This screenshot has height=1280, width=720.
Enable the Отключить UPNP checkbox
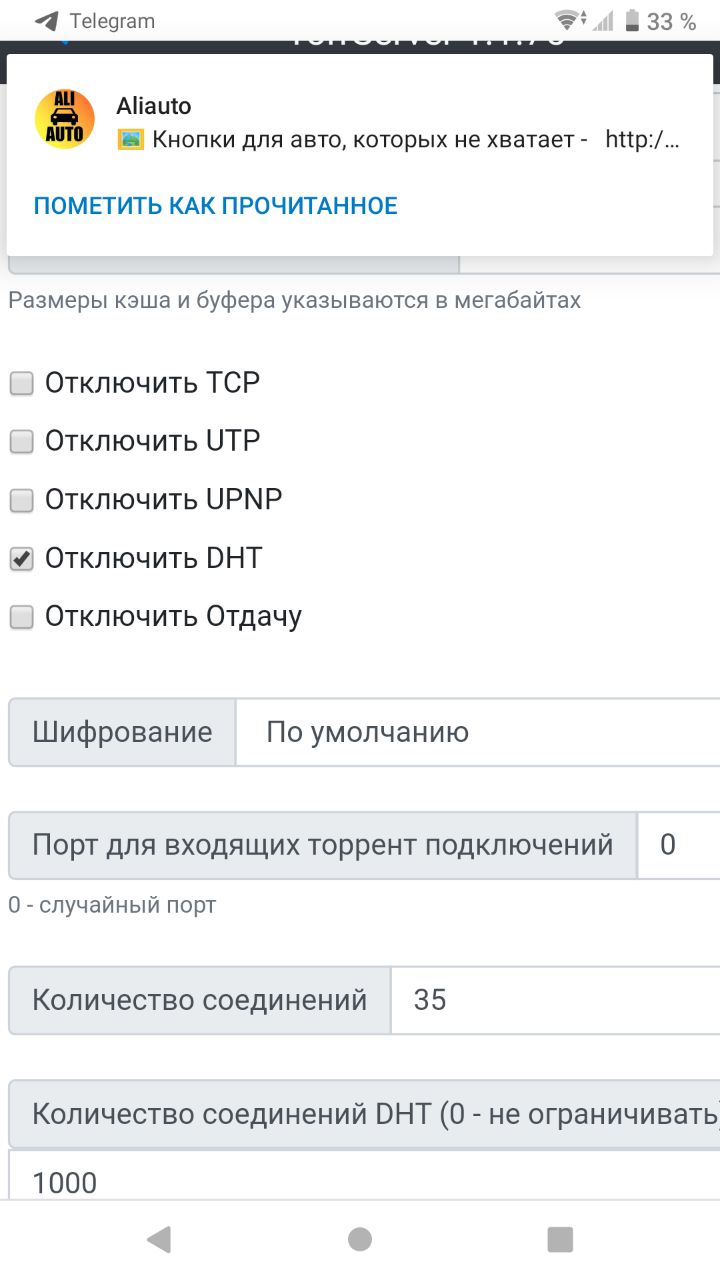[x=21, y=499]
